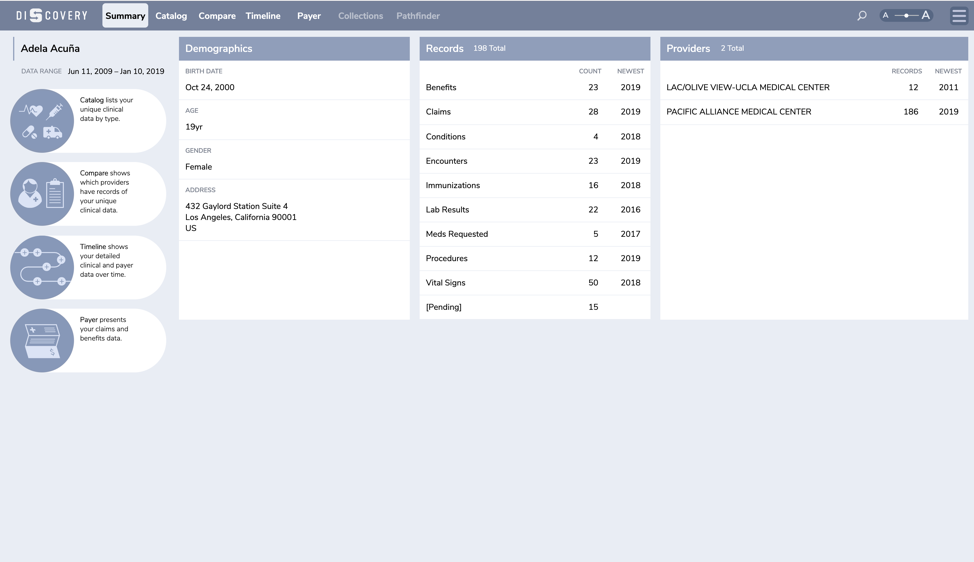The height and width of the screenshot is (562, 974).
Task: Select the Claims records row
Action: click(535, 112)
